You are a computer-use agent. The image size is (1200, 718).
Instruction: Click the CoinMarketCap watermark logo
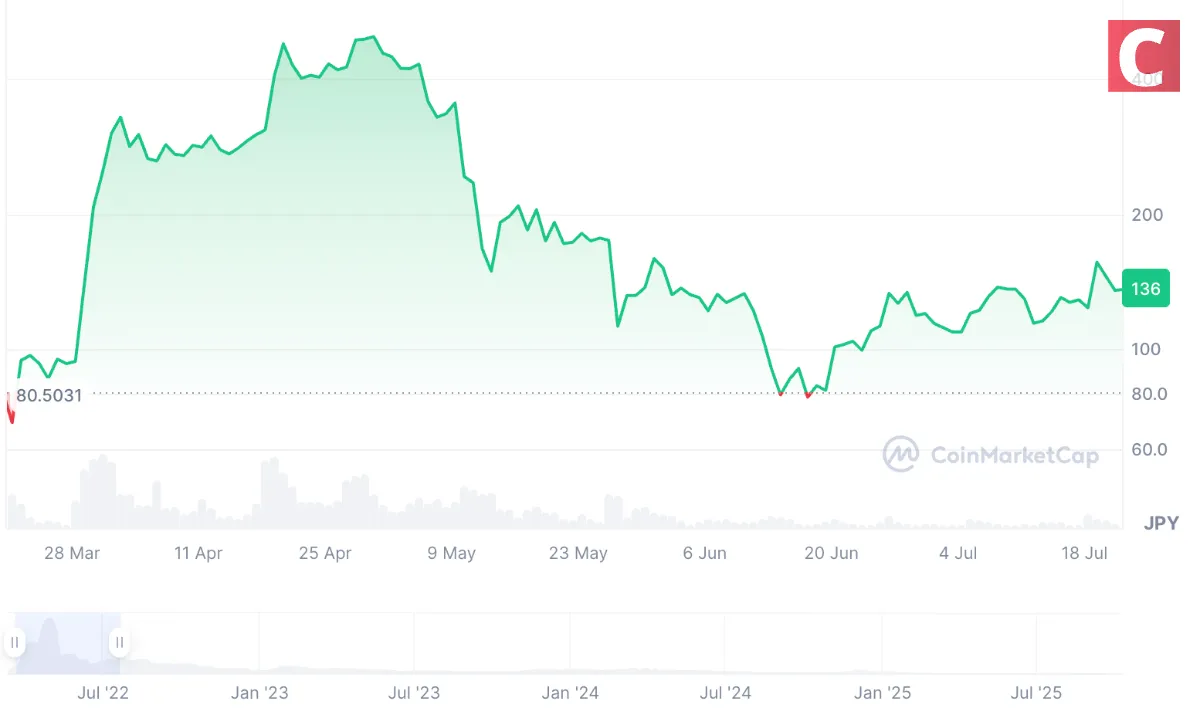click(990, 455)
